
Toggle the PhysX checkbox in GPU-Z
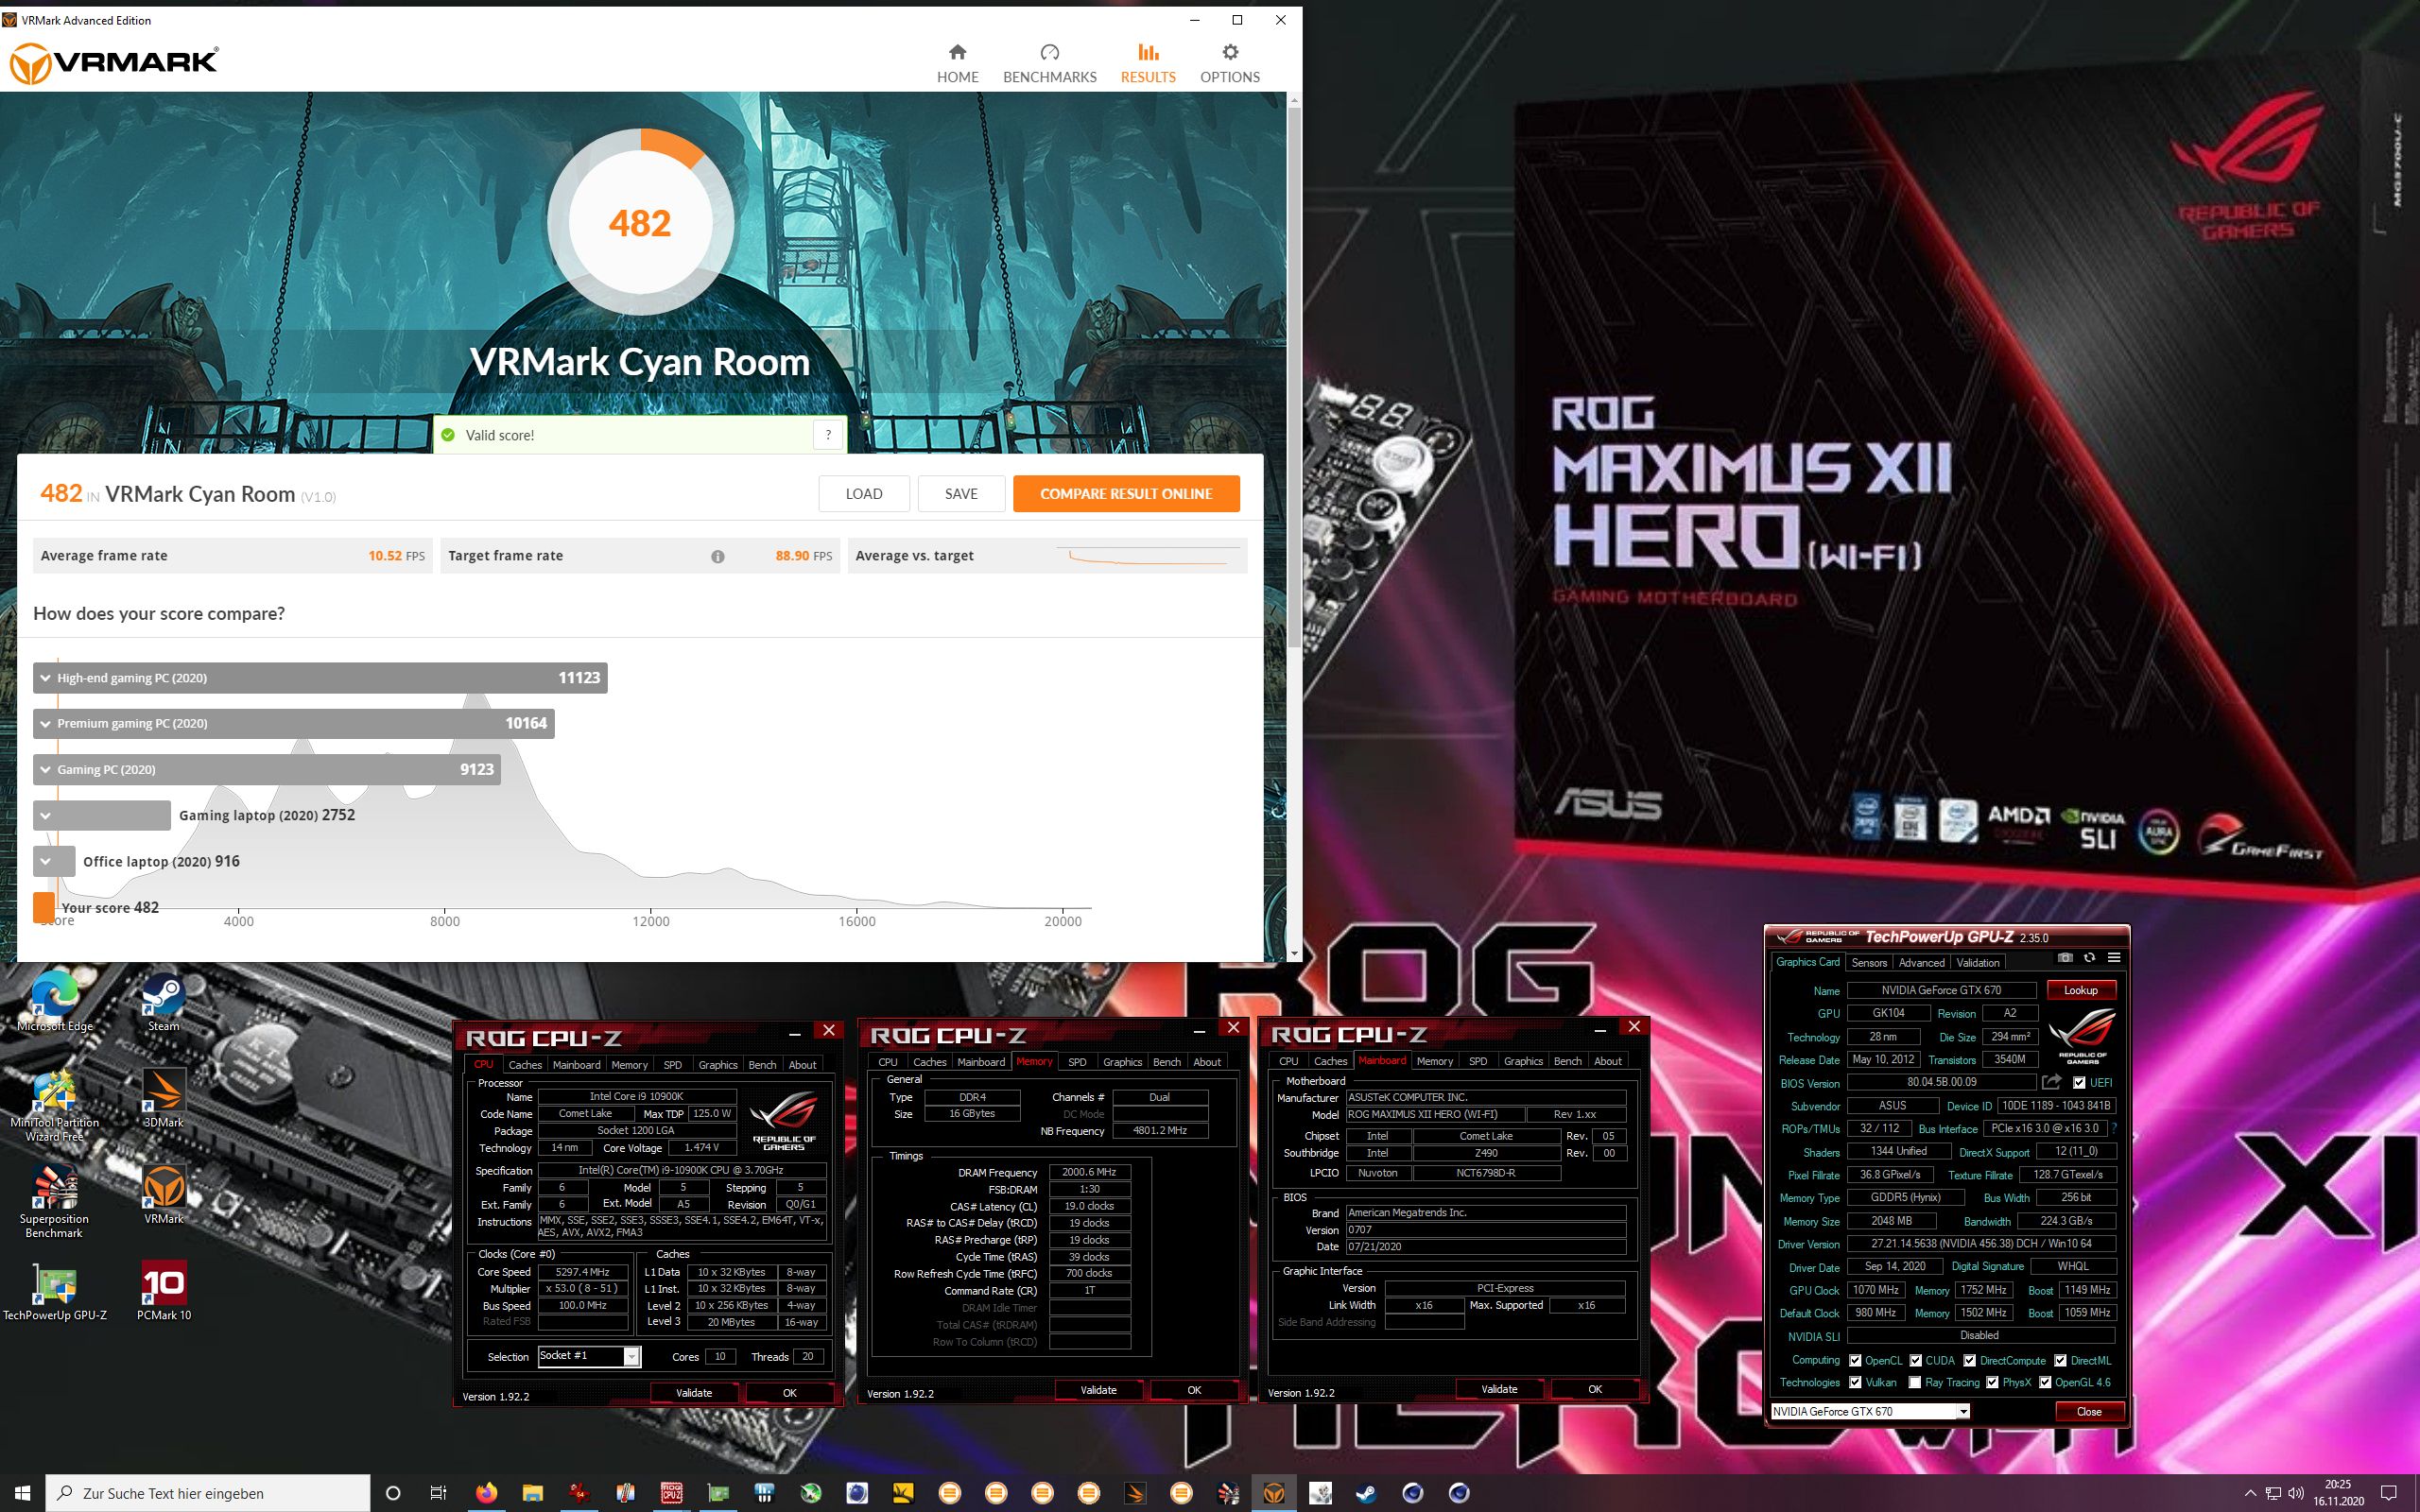tap(1992, 1382)
